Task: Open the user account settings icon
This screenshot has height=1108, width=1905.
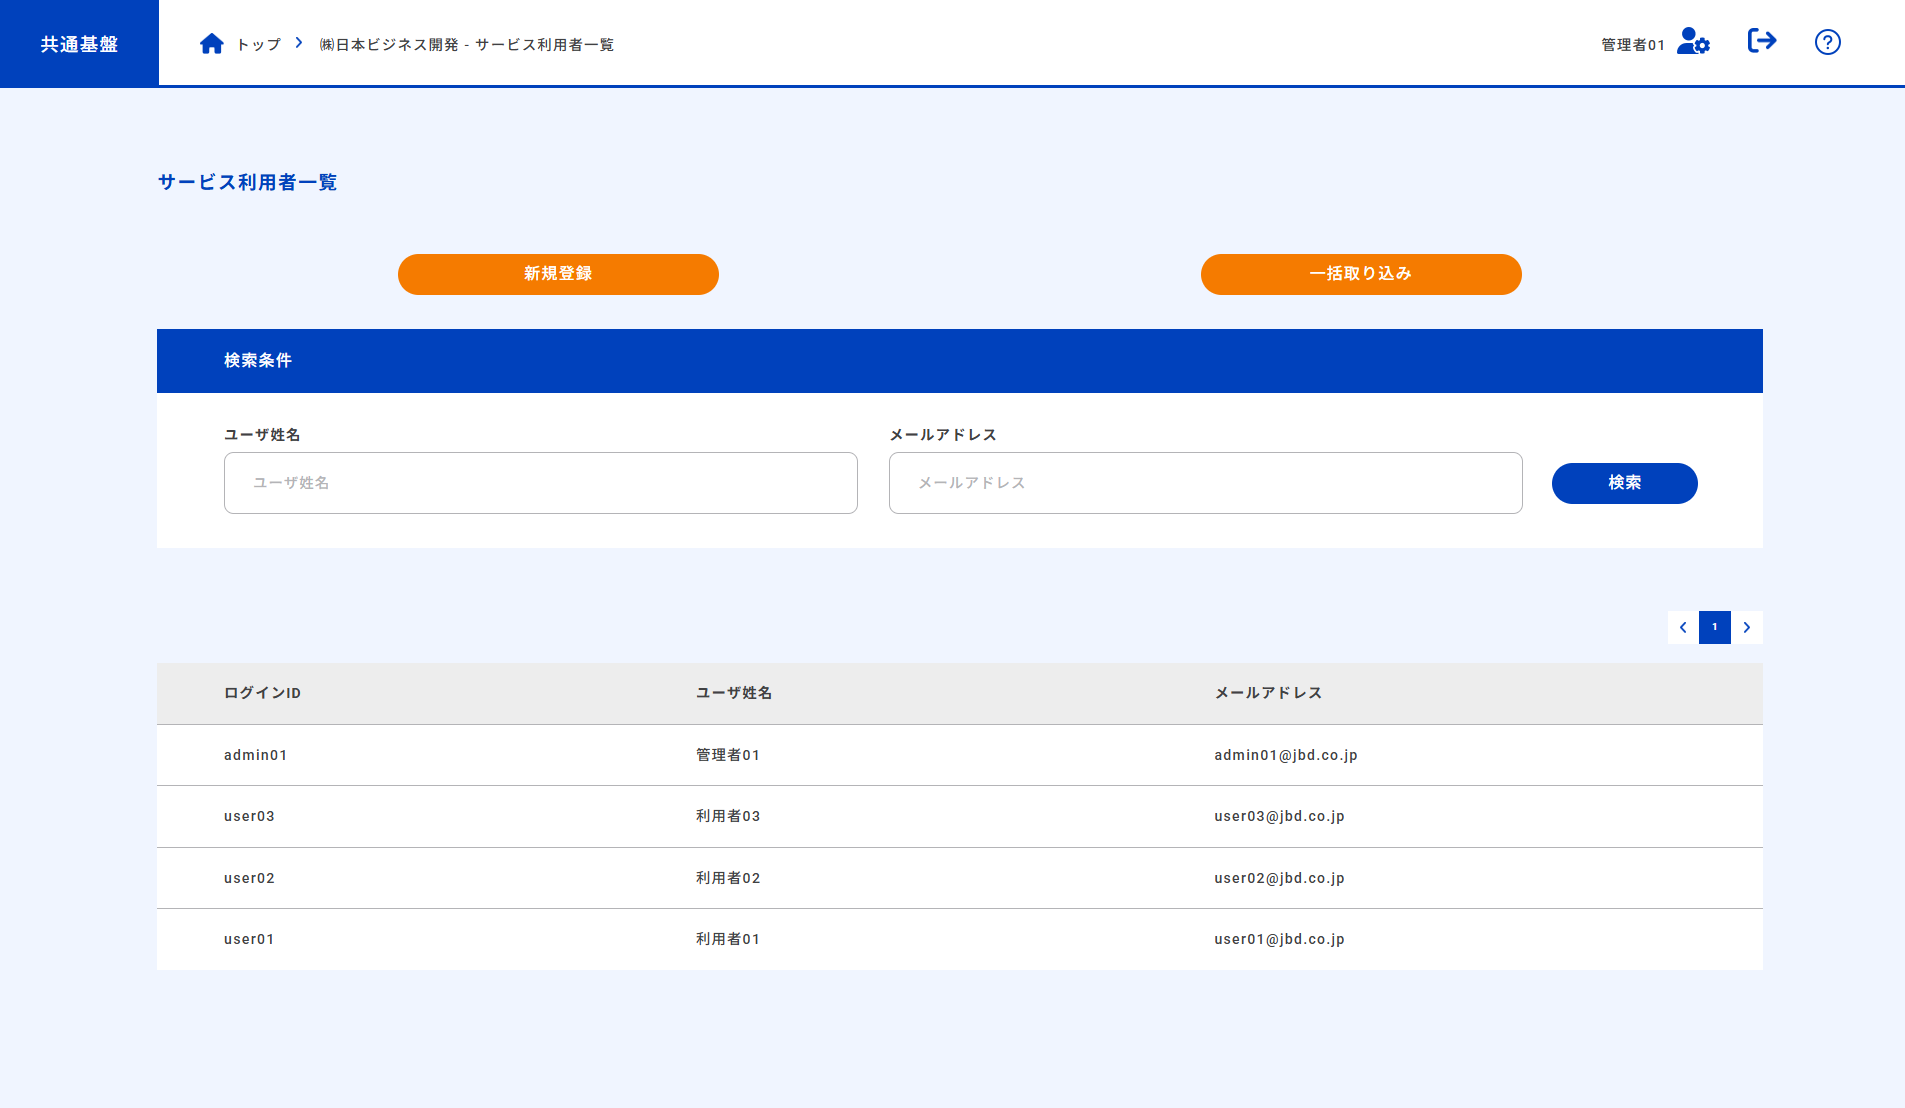Action: click(x=1695, y=43)
